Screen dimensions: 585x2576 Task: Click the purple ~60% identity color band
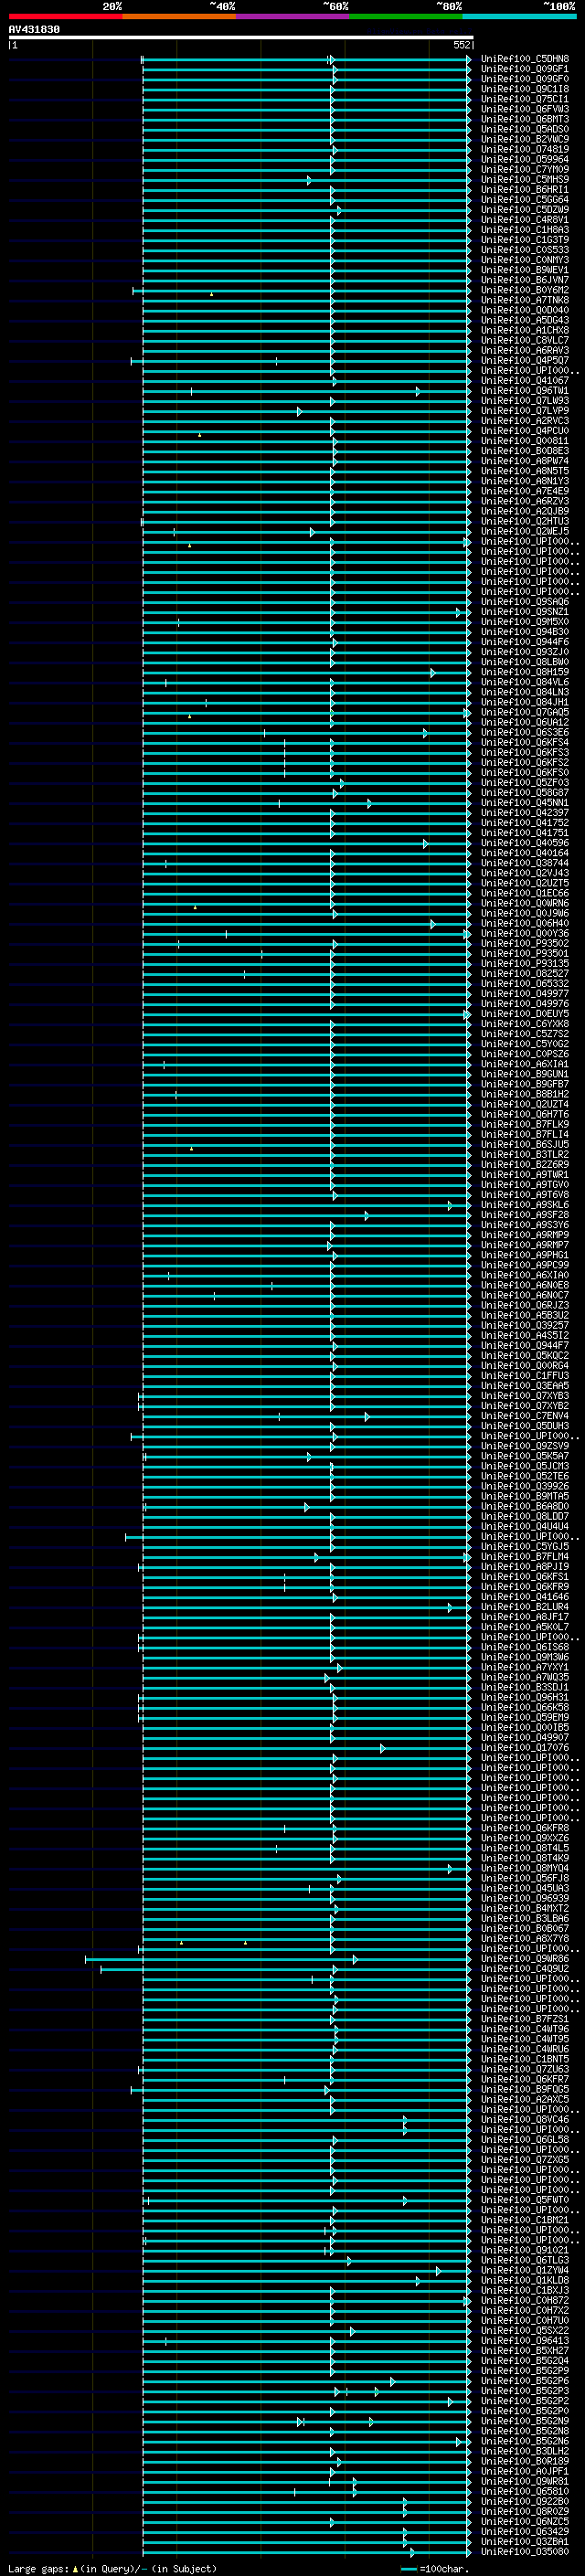[293, 16]
